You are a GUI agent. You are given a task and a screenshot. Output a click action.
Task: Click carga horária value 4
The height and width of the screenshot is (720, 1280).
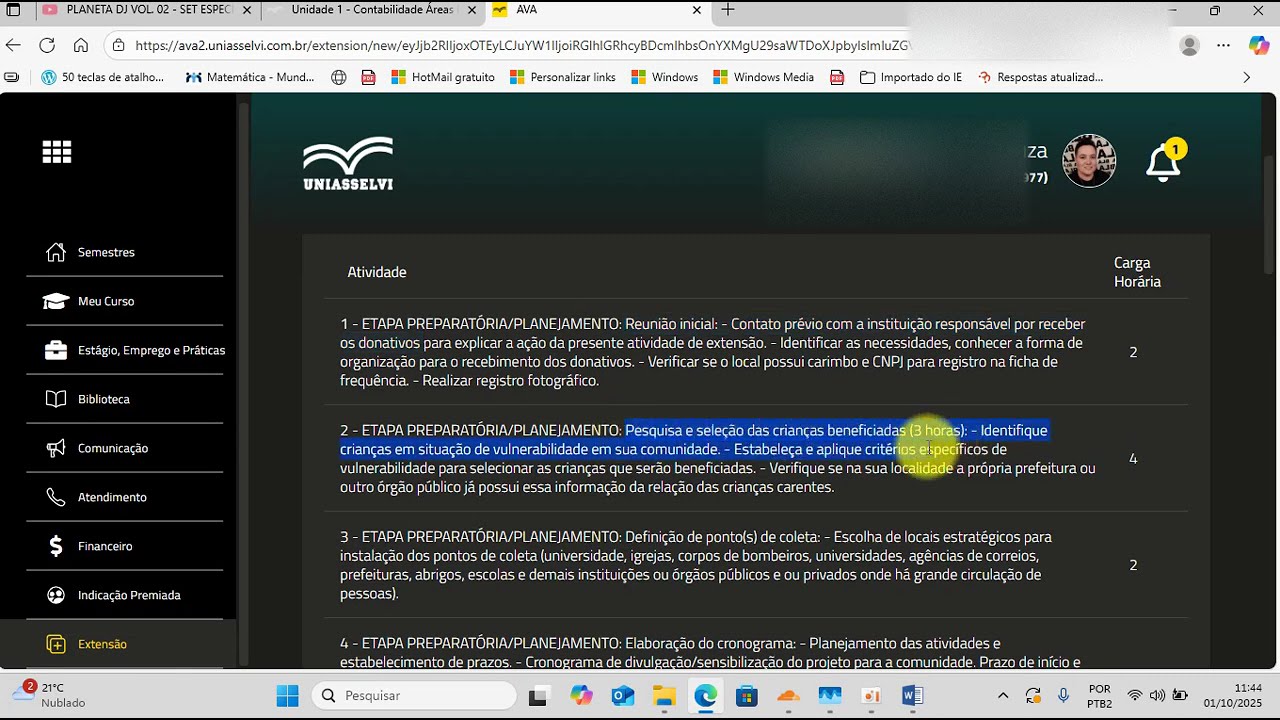tap(1133, 459)
